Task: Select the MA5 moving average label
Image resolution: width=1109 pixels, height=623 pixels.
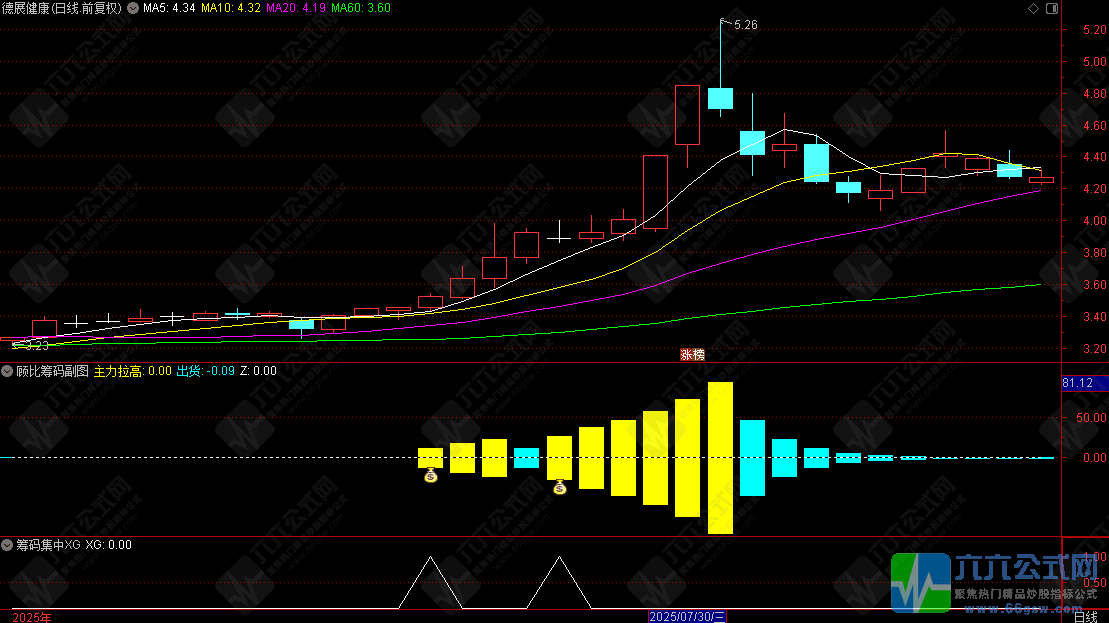Action: coord(169,8)
